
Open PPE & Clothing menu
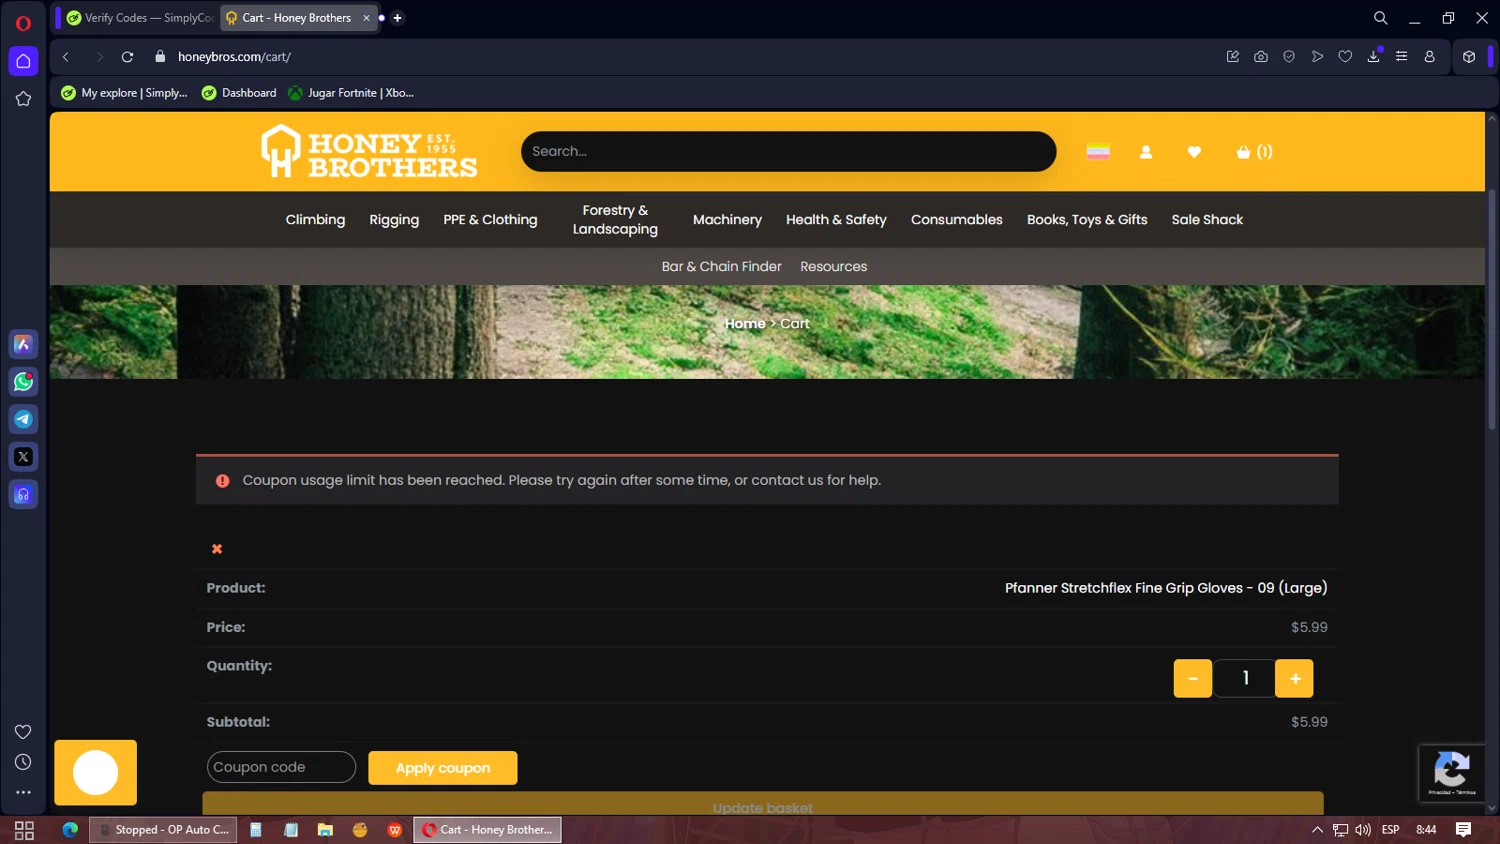(490, 220)
